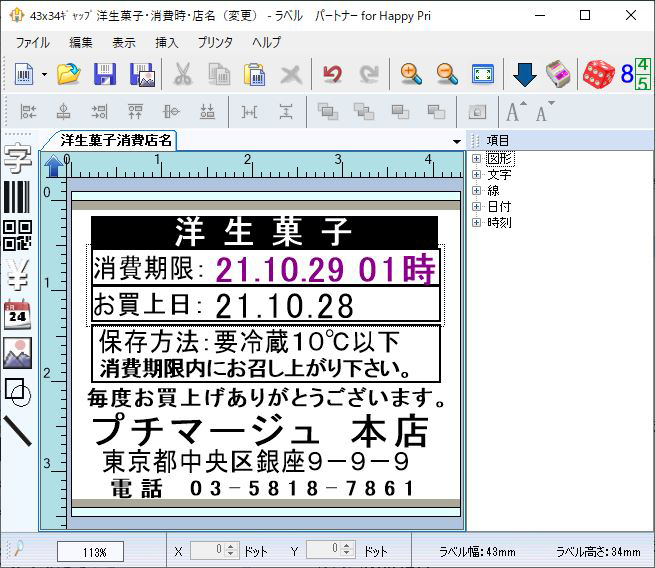
Task: Create a new label document
Action: [24, 74]
